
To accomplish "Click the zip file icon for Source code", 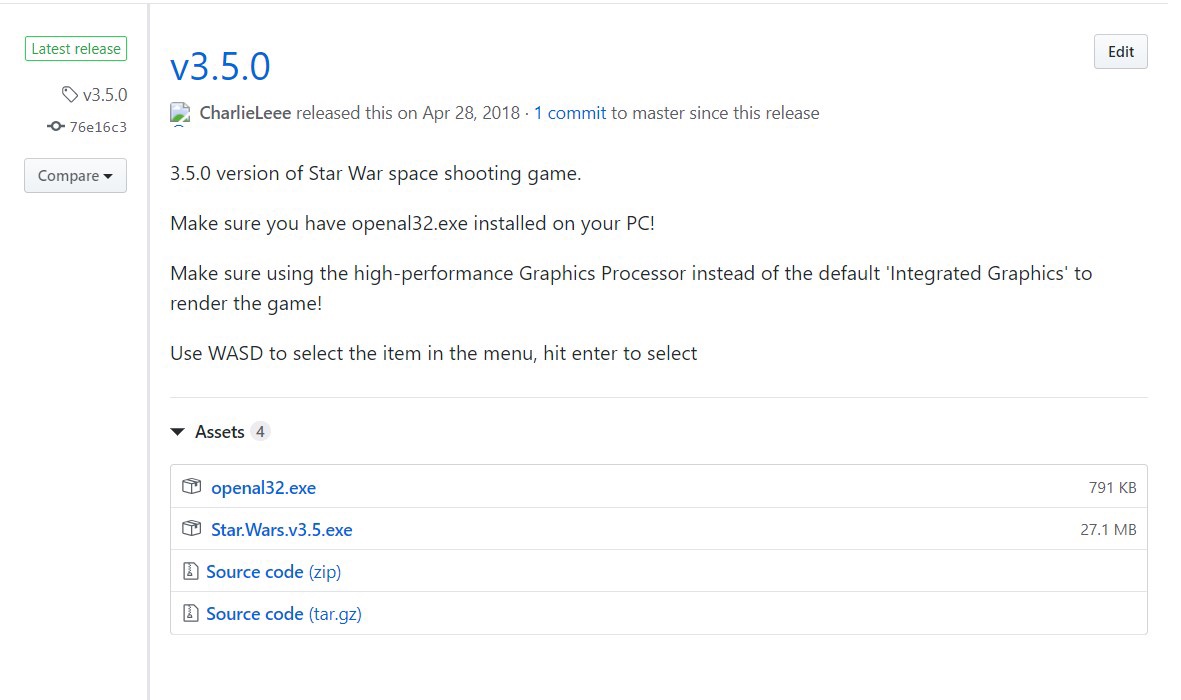I will (190, 572).
